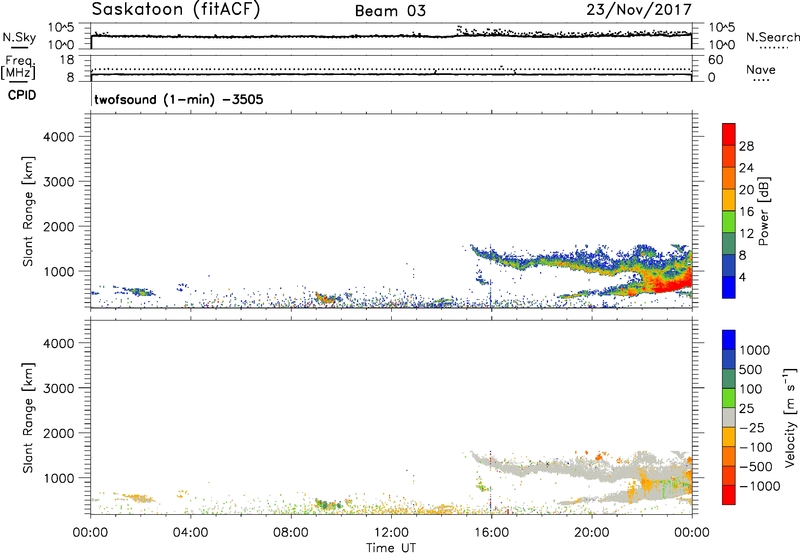Click the 'Slant Range [km]' label of velocity panel
The height and width of the screenshot is (554, 800).
tap(28, 417)
